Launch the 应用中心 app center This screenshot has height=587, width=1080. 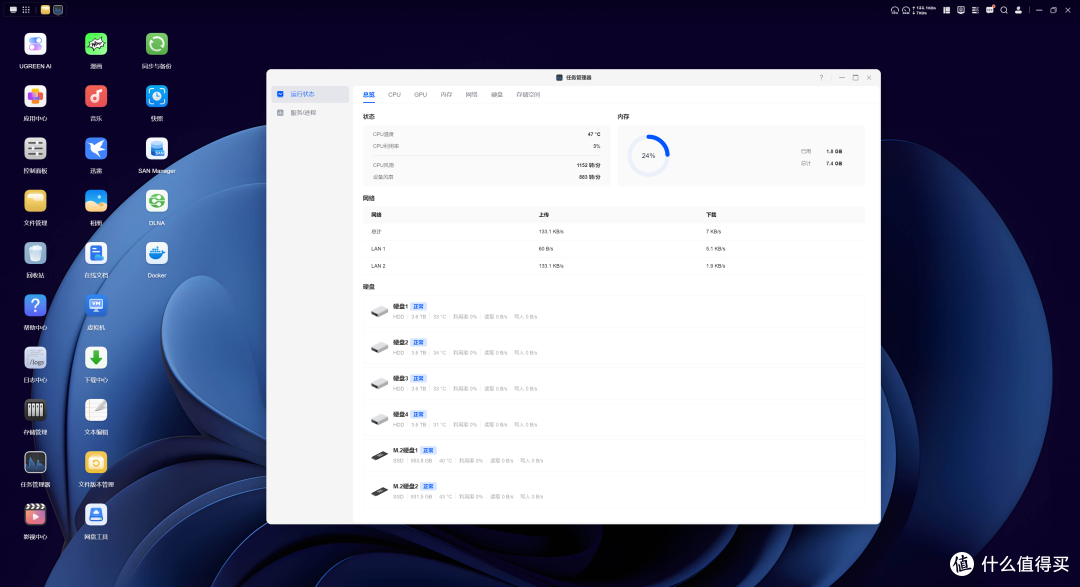(35, 96)
